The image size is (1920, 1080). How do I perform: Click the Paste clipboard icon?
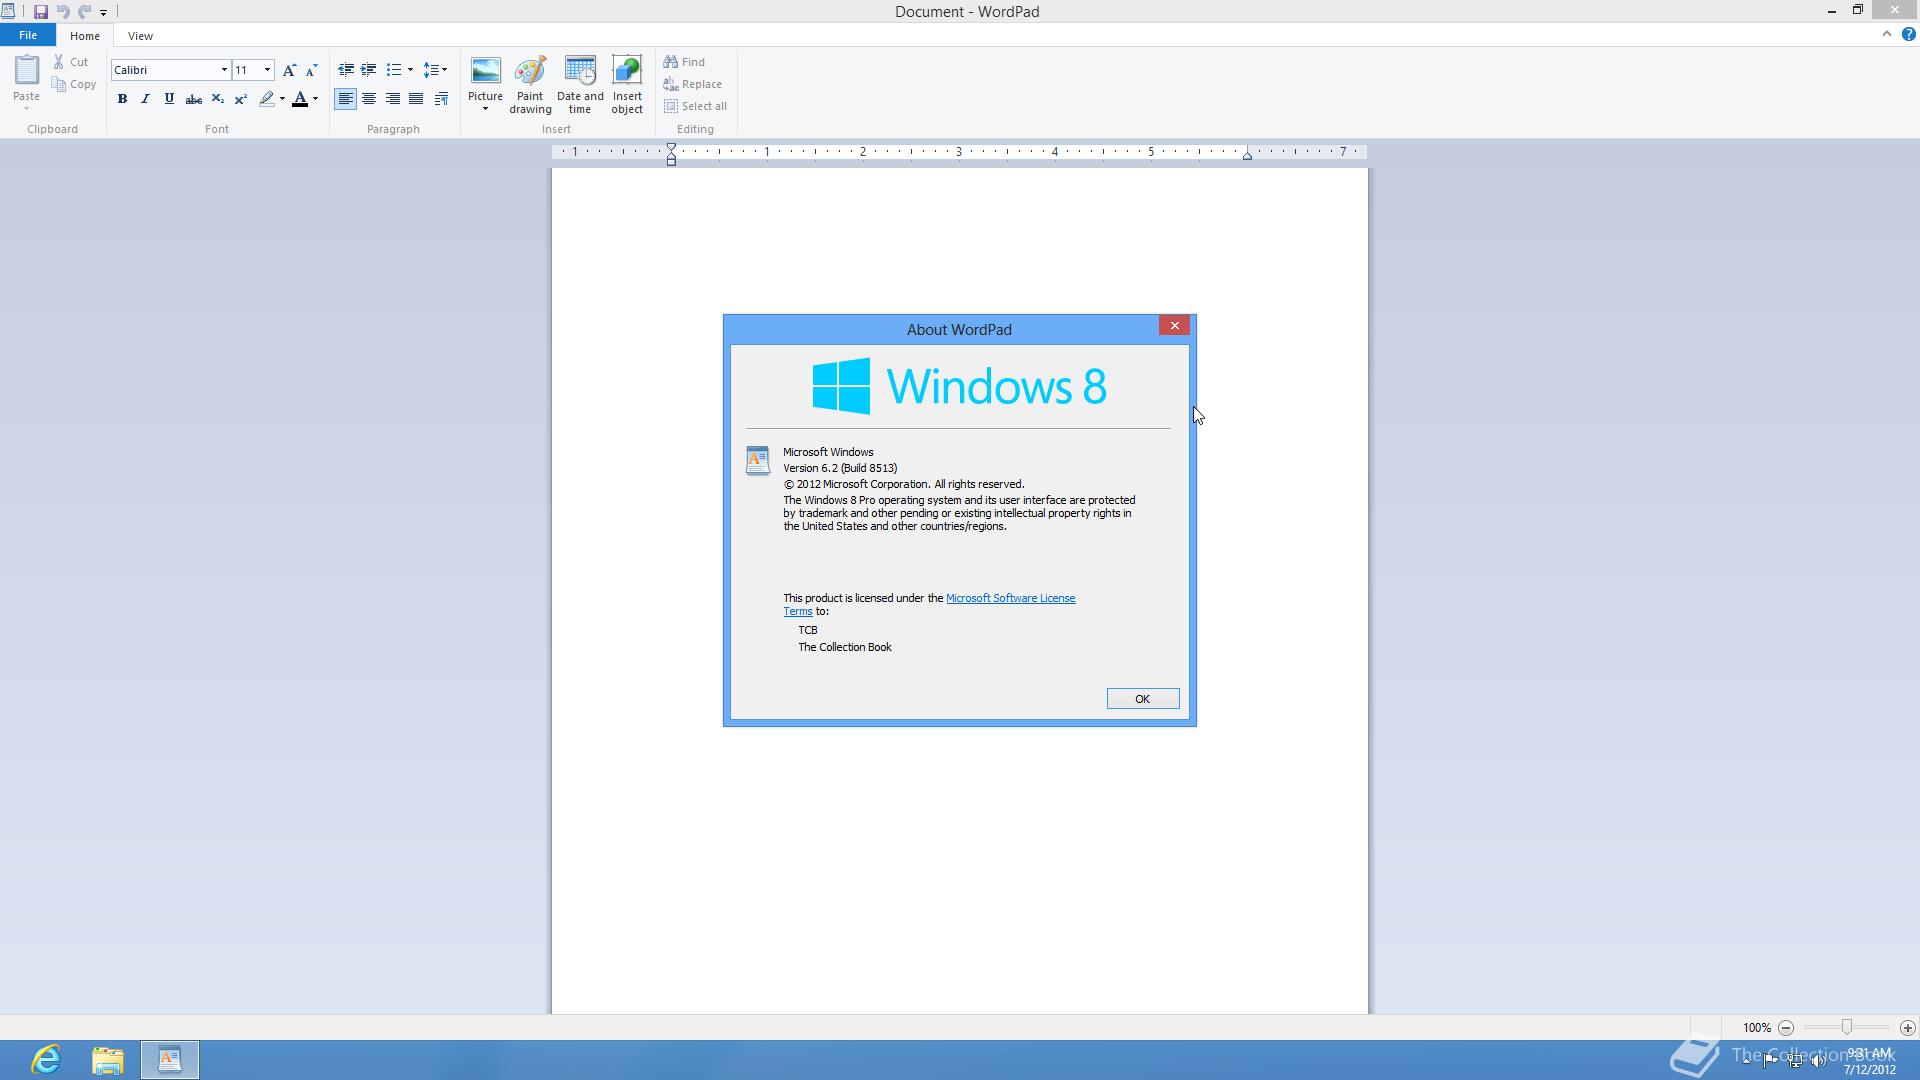tap(26, 70)
